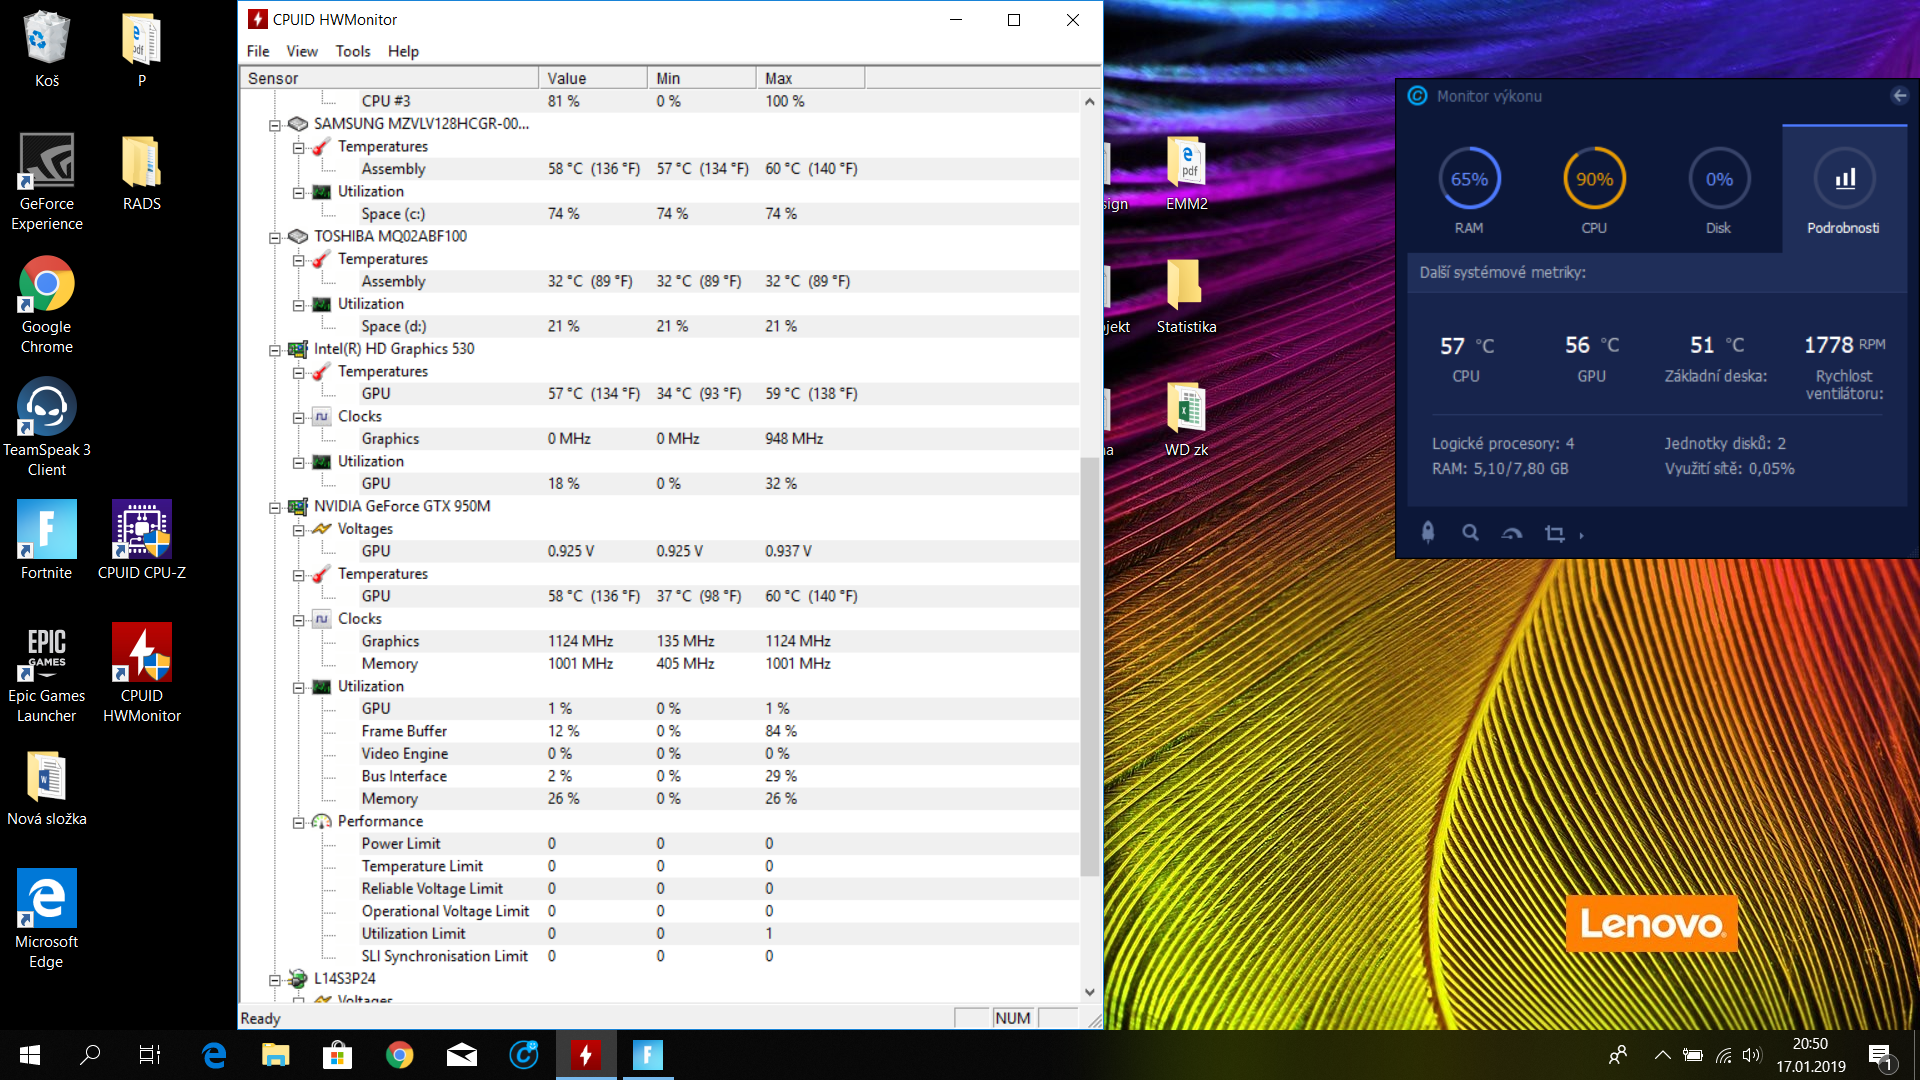
Task: Open the View menu in HWMonitor
Action: [301, 51]
